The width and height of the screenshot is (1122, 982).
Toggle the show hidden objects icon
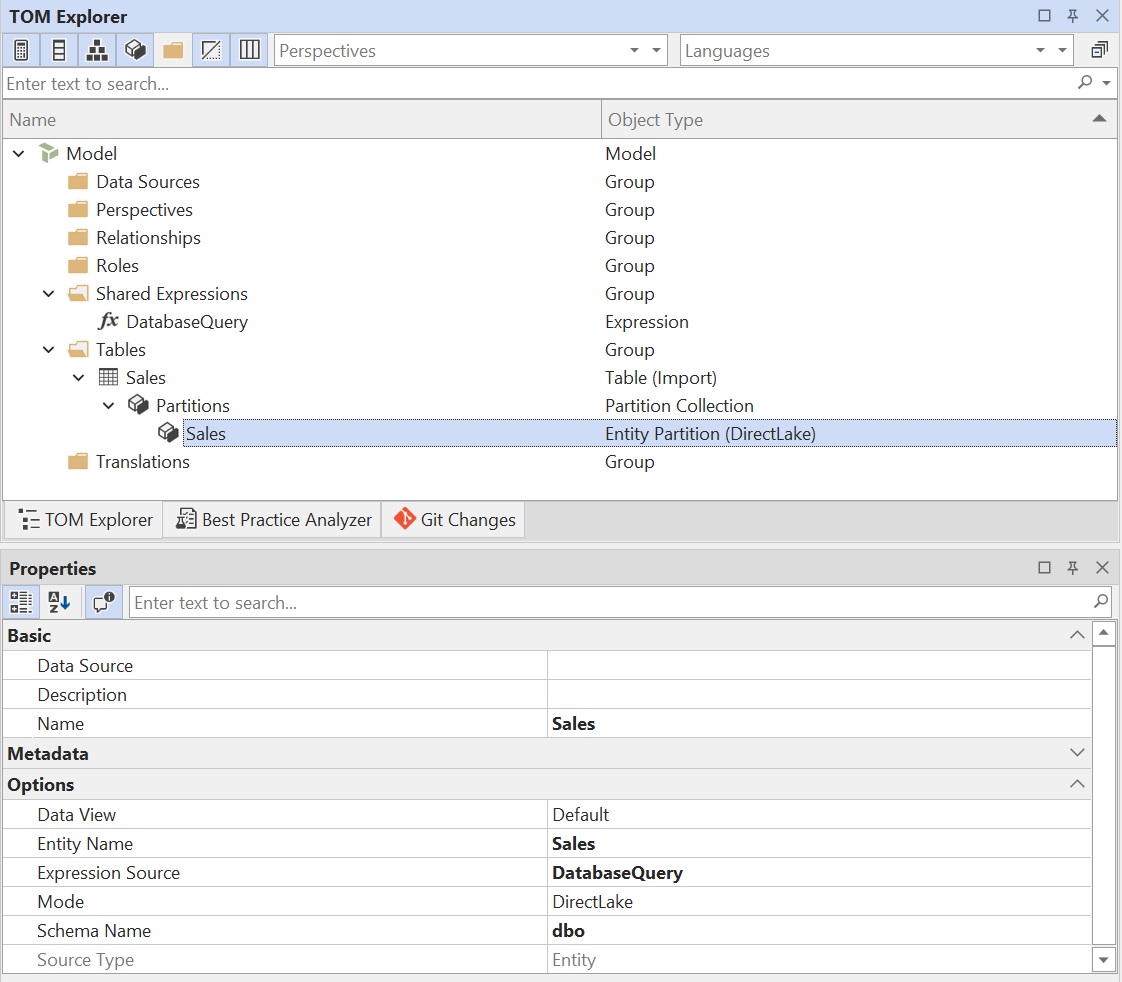210,49
